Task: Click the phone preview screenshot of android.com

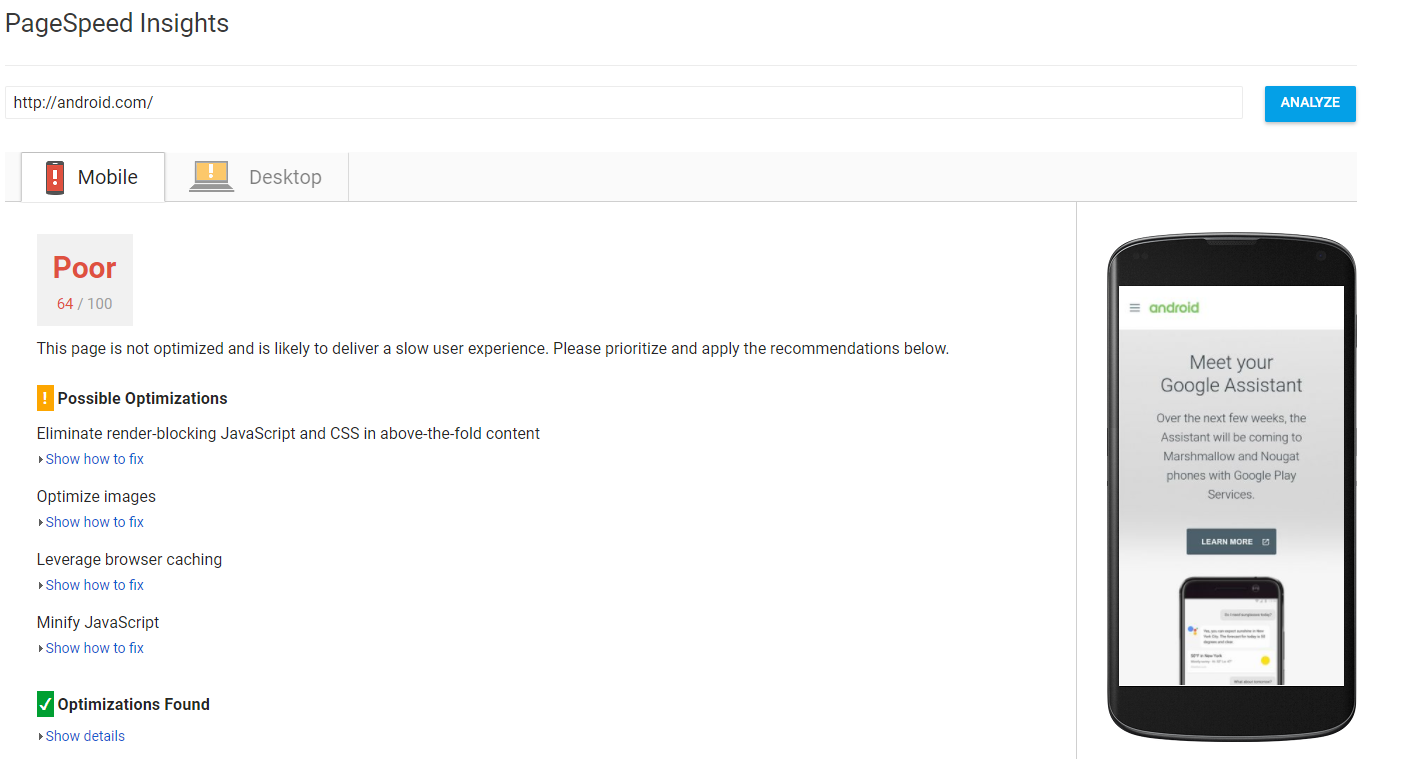Action: [1231, 486]
